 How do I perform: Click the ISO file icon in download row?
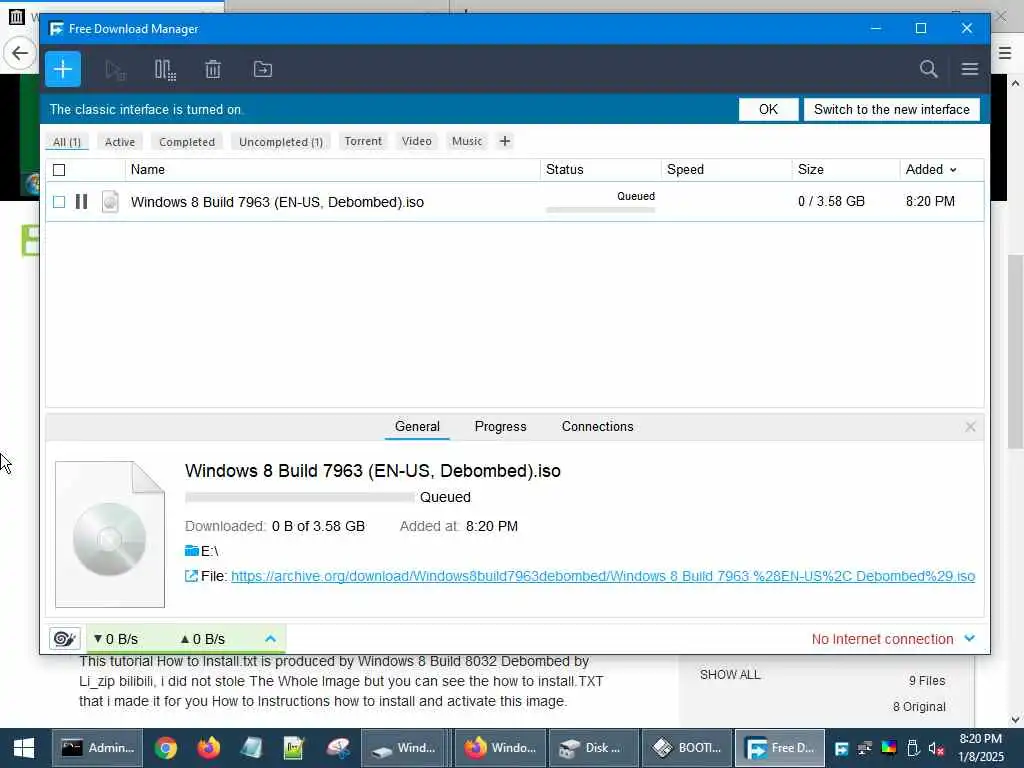[110, 201]
